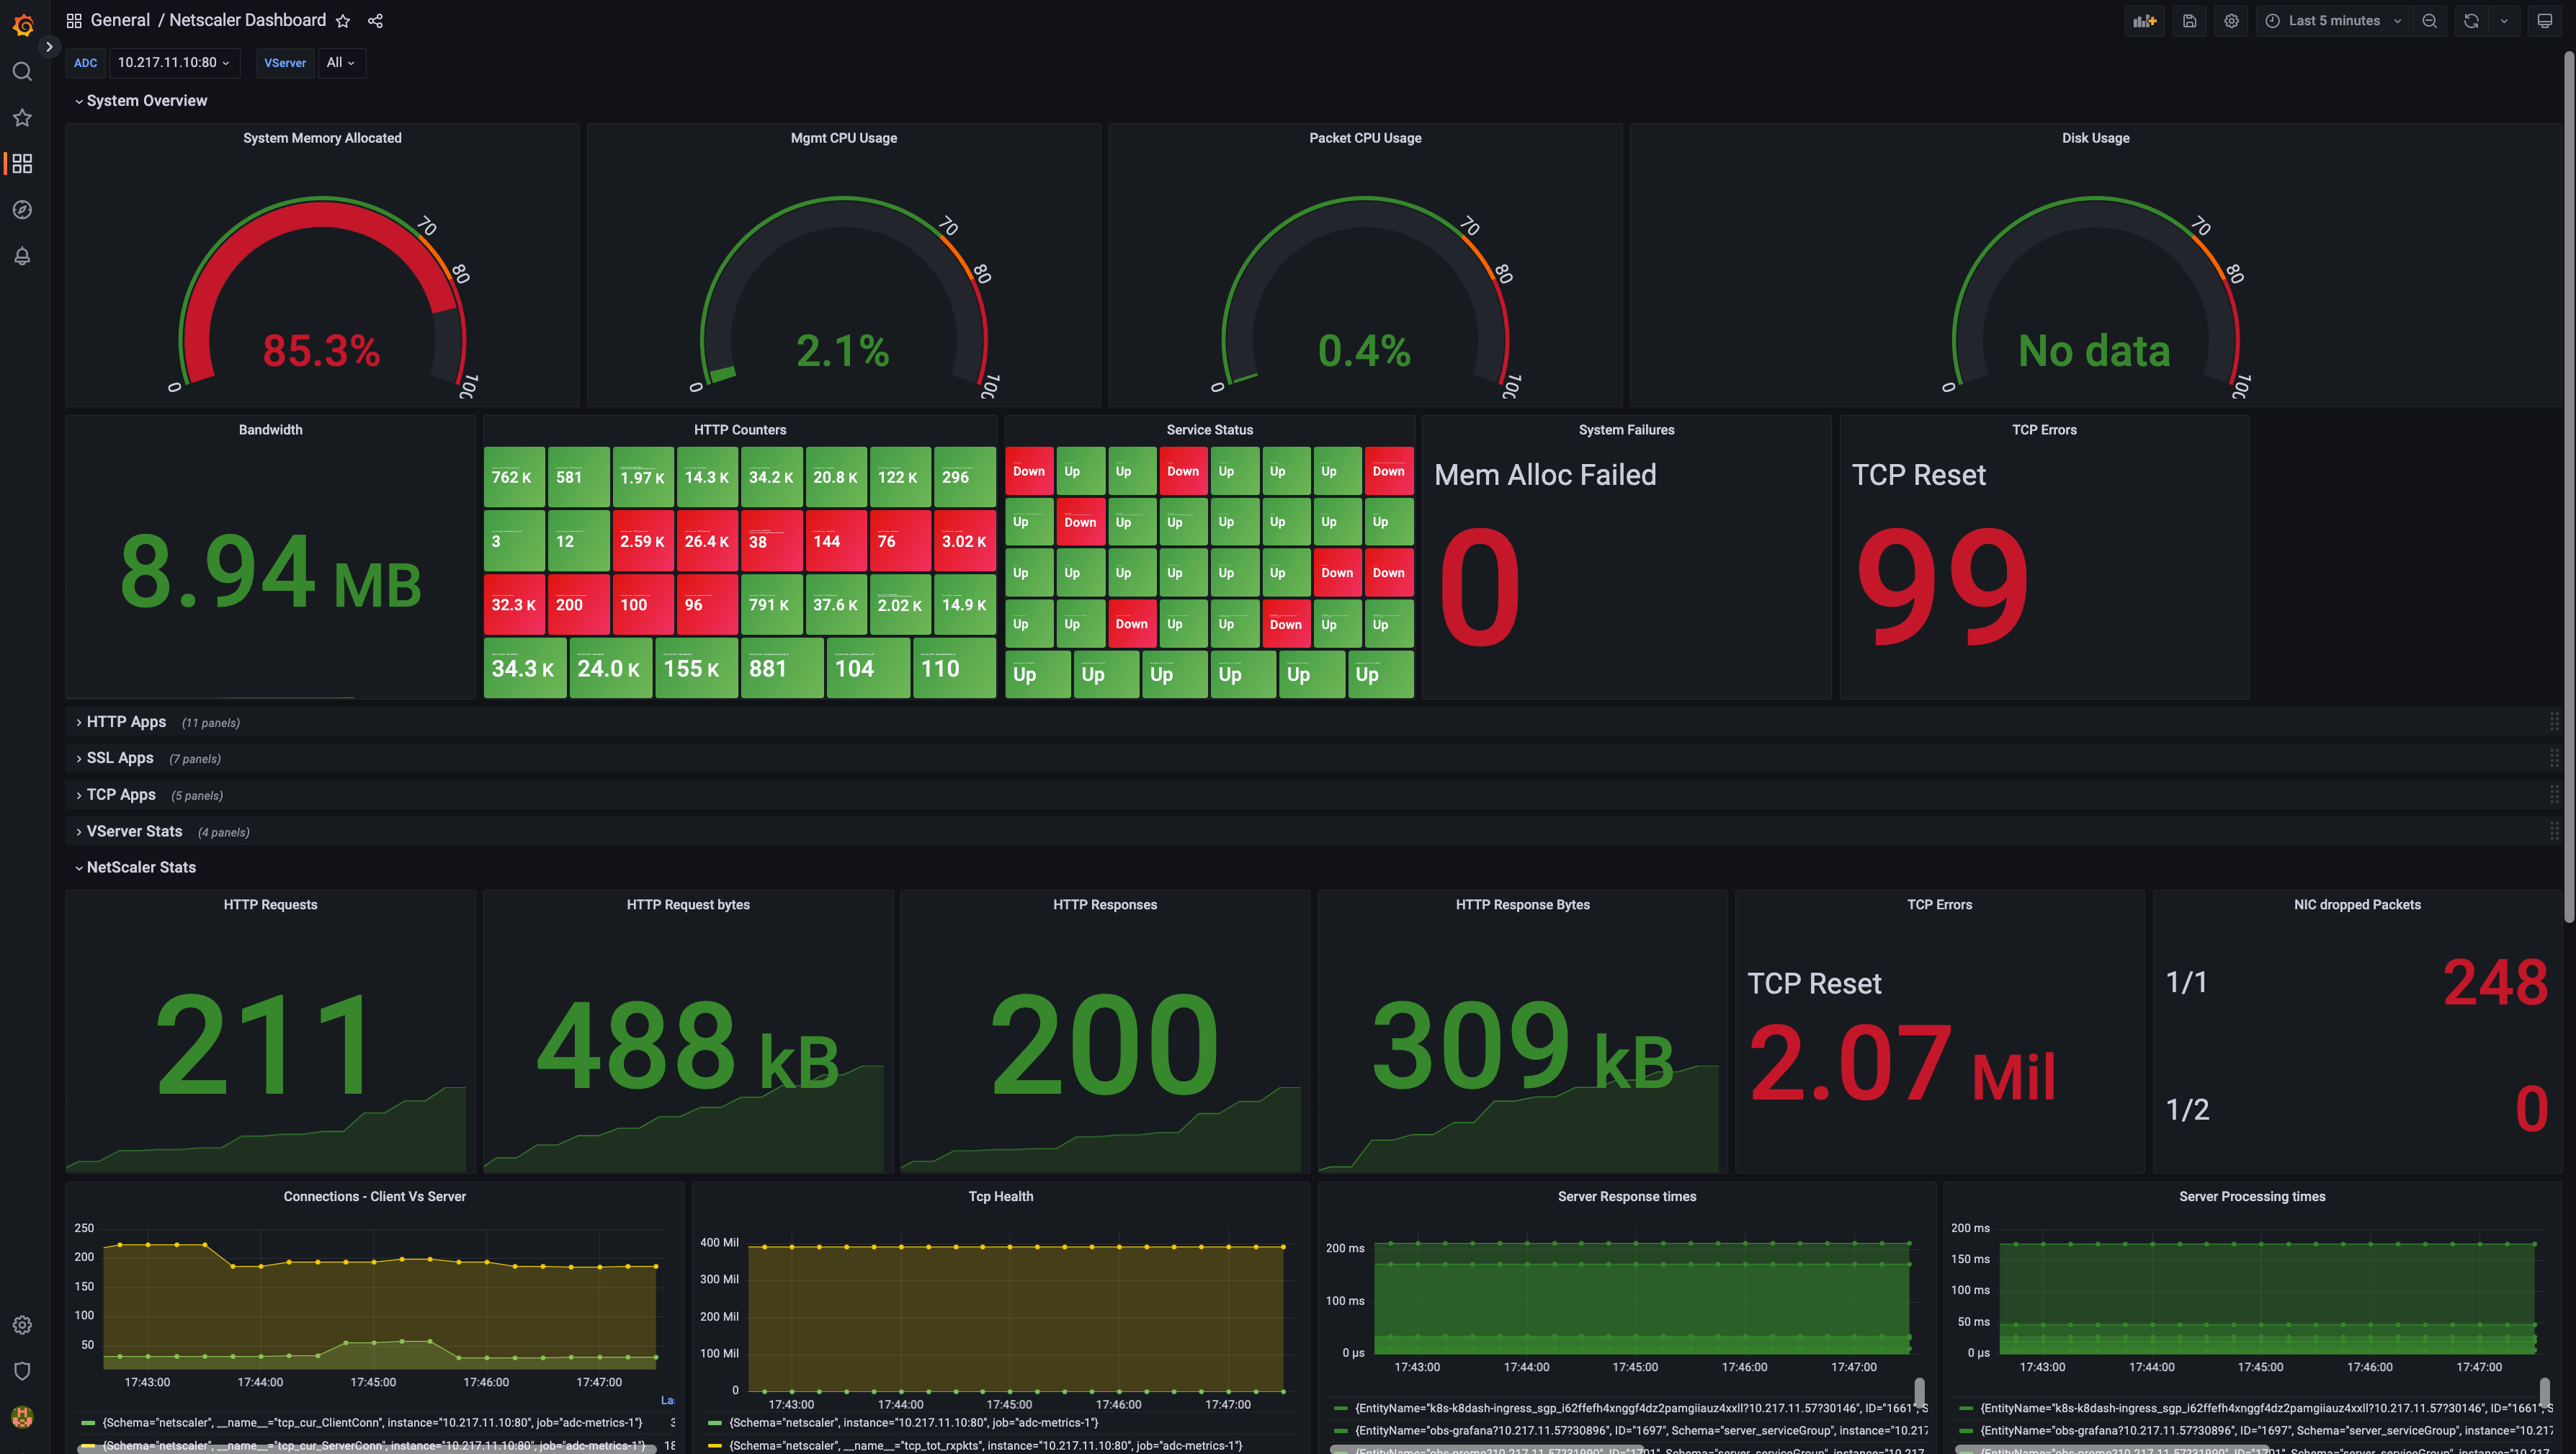The height and width of the screenshot is (1454, 2576).
Task: Grab the HTTP Apps row drag handle
Action: (2553, 721)
